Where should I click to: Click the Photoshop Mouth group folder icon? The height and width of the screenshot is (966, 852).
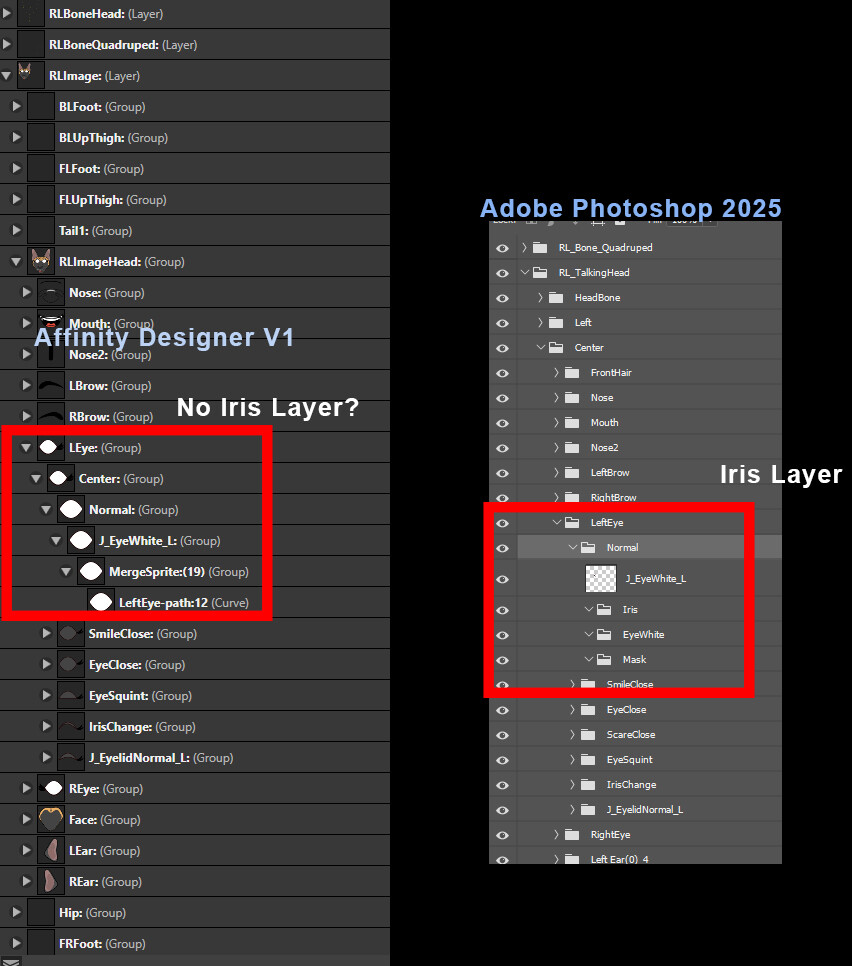pyautogui.click(x=572, y=423)
